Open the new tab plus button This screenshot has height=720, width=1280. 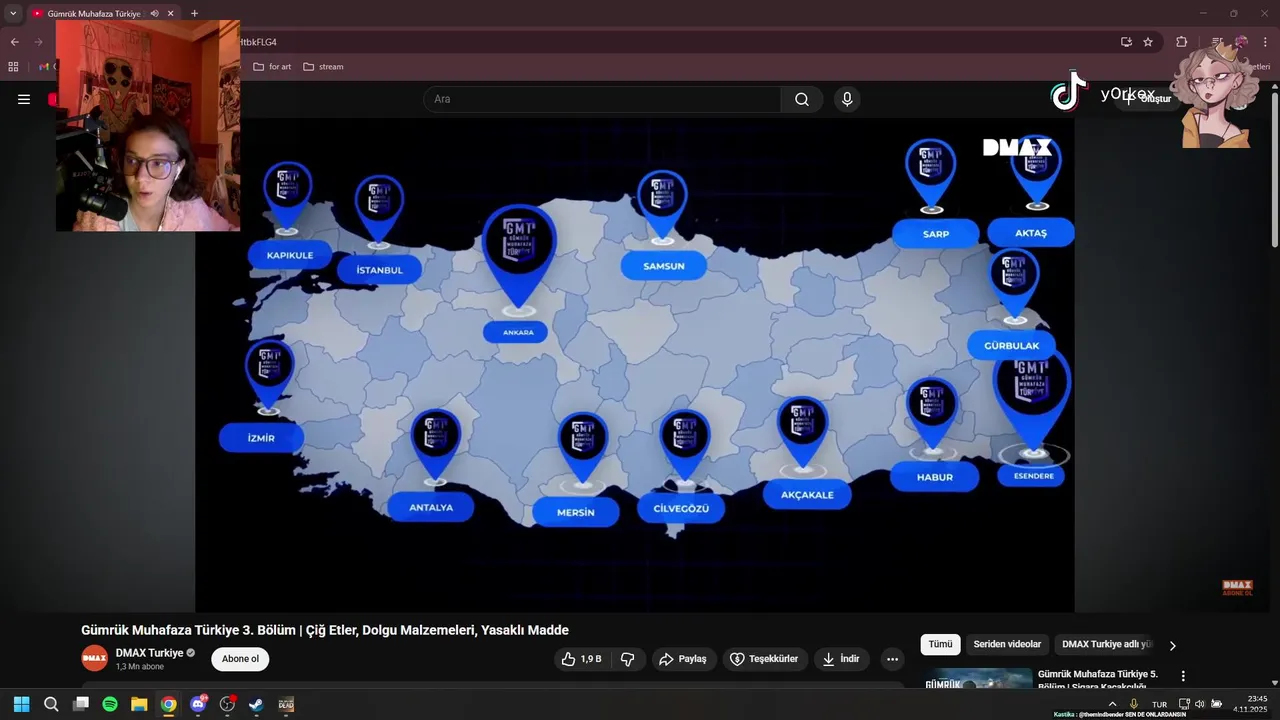[194, 14]
